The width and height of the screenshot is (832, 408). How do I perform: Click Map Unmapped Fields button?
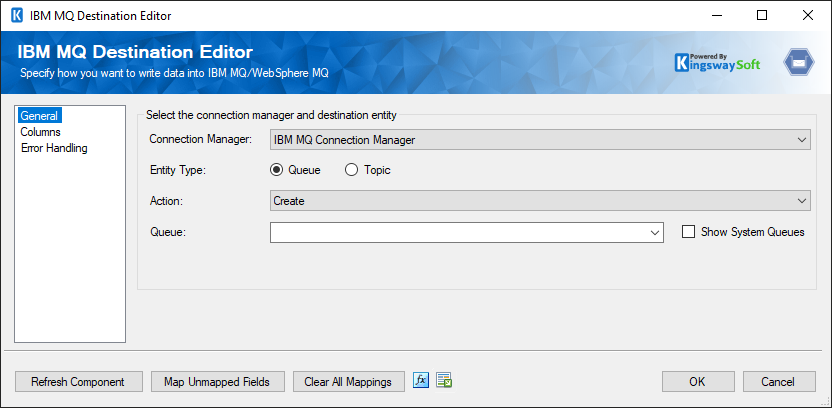pyautogui.click(x=218, y=381)
